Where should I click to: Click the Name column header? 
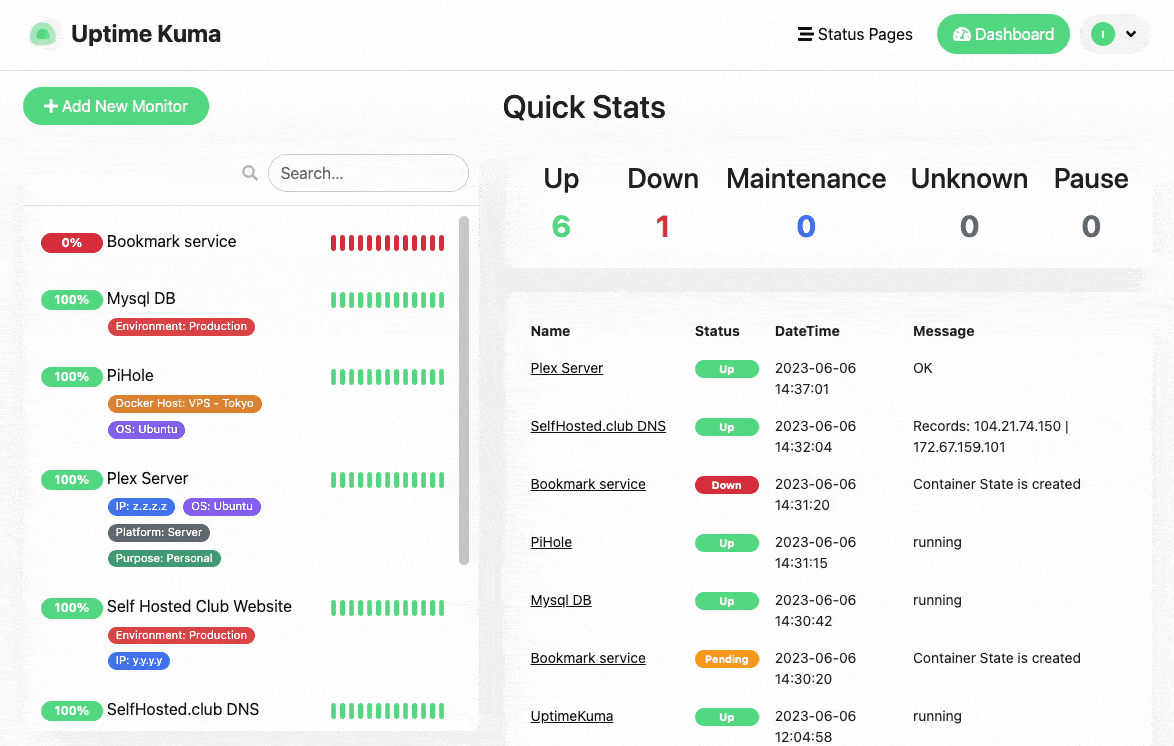[x=550, y=331]
